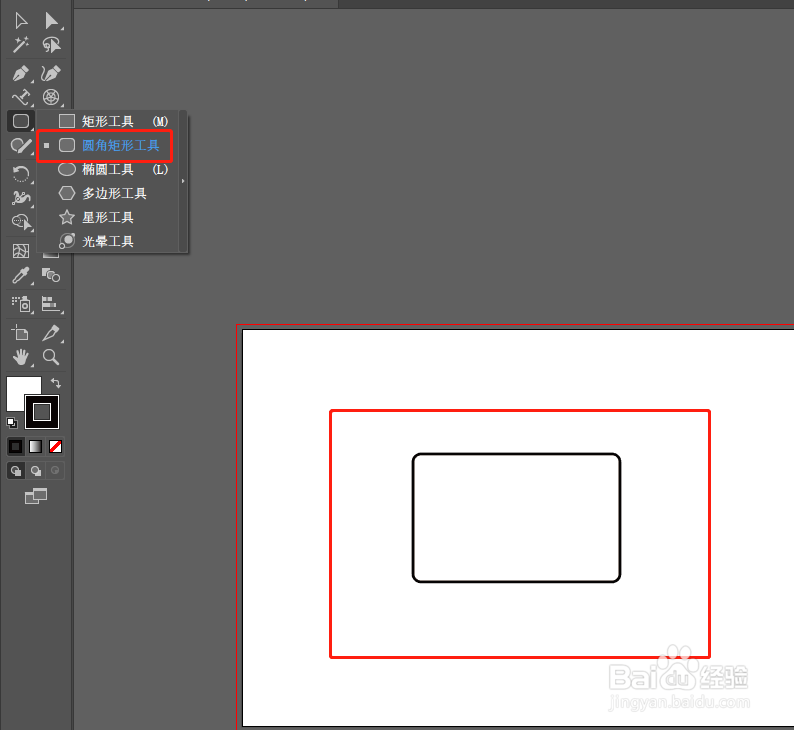Select the Curvature pen tool

tap(51, 73)
